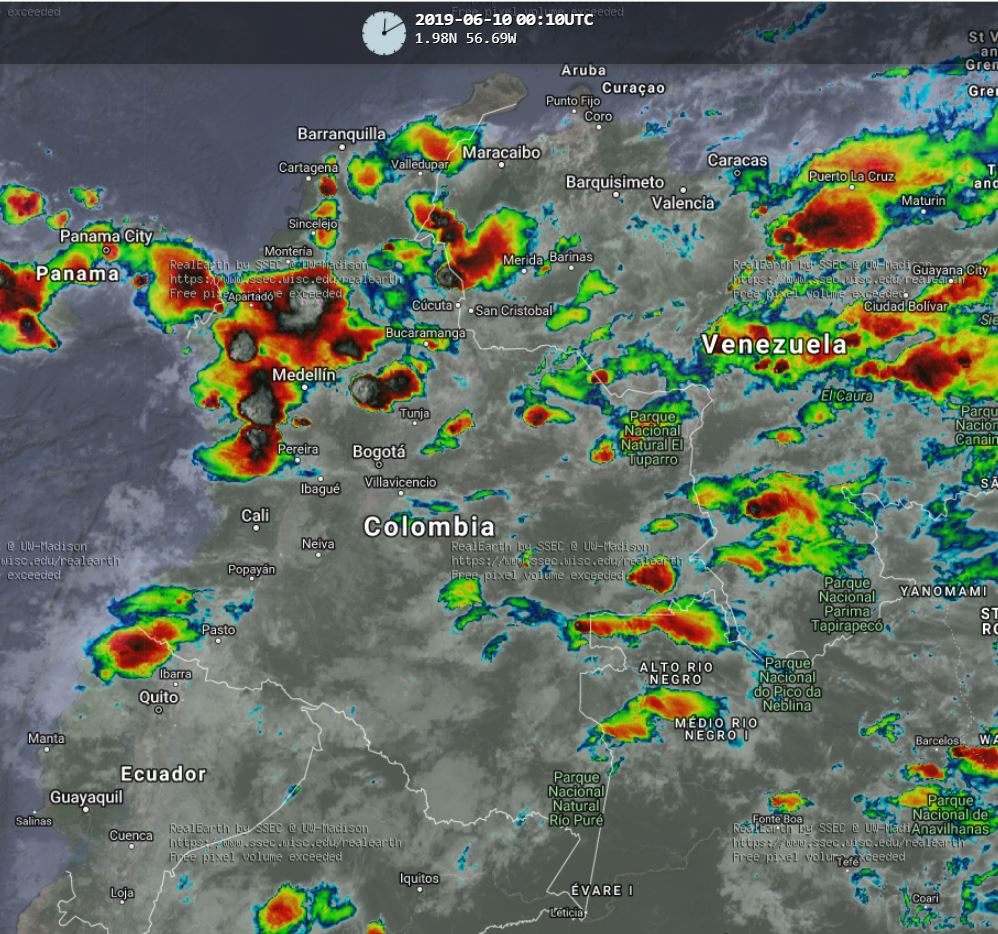Click the Iquitos city label
This screenshot has width=998, height=934.
[x=419, y=879]
